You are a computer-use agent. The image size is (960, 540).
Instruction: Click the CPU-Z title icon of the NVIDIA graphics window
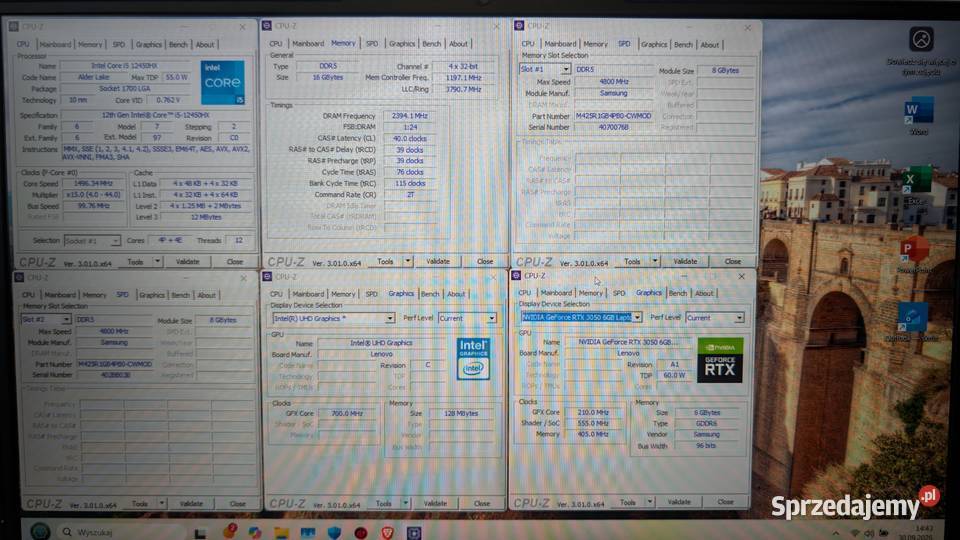pyautogui.click(x=516, y=276)
